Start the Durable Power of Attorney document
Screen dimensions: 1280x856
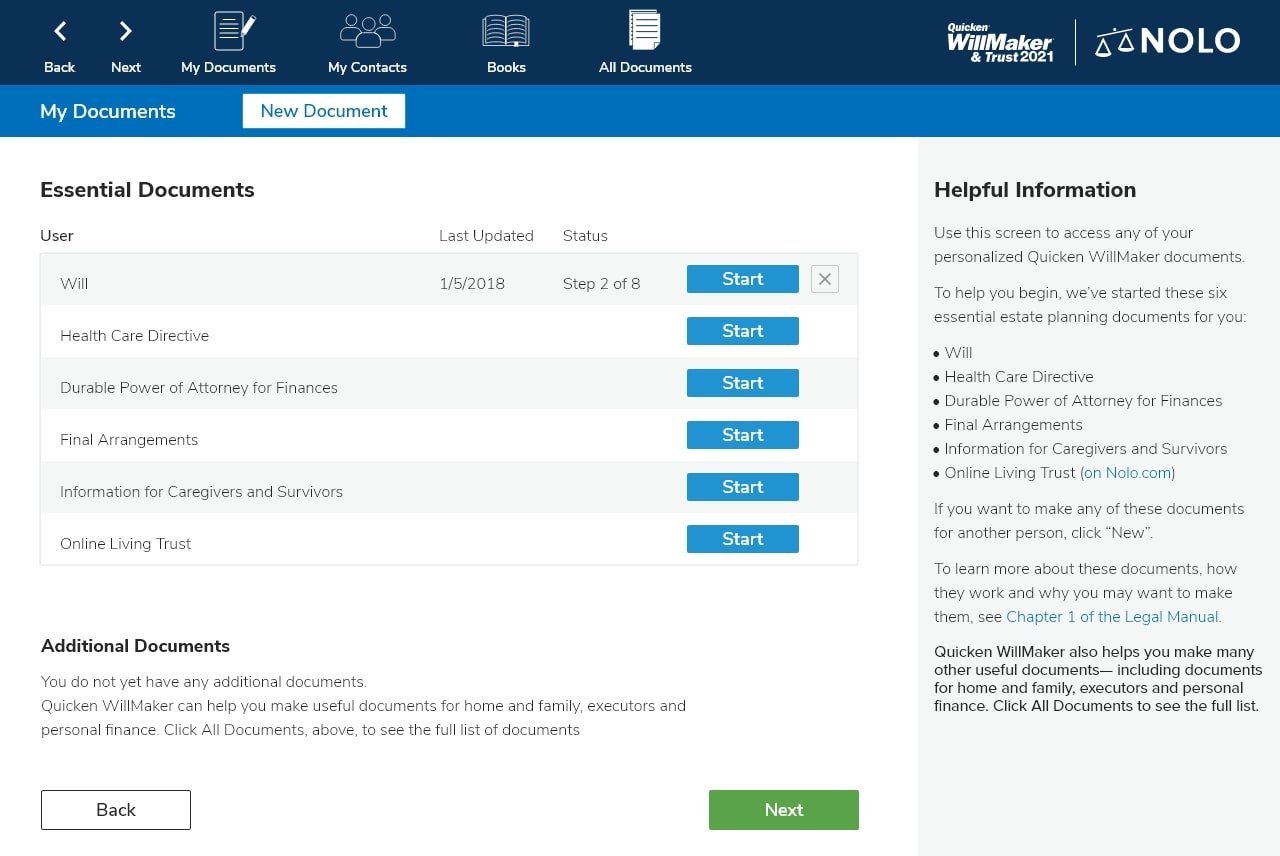[742, 383]
